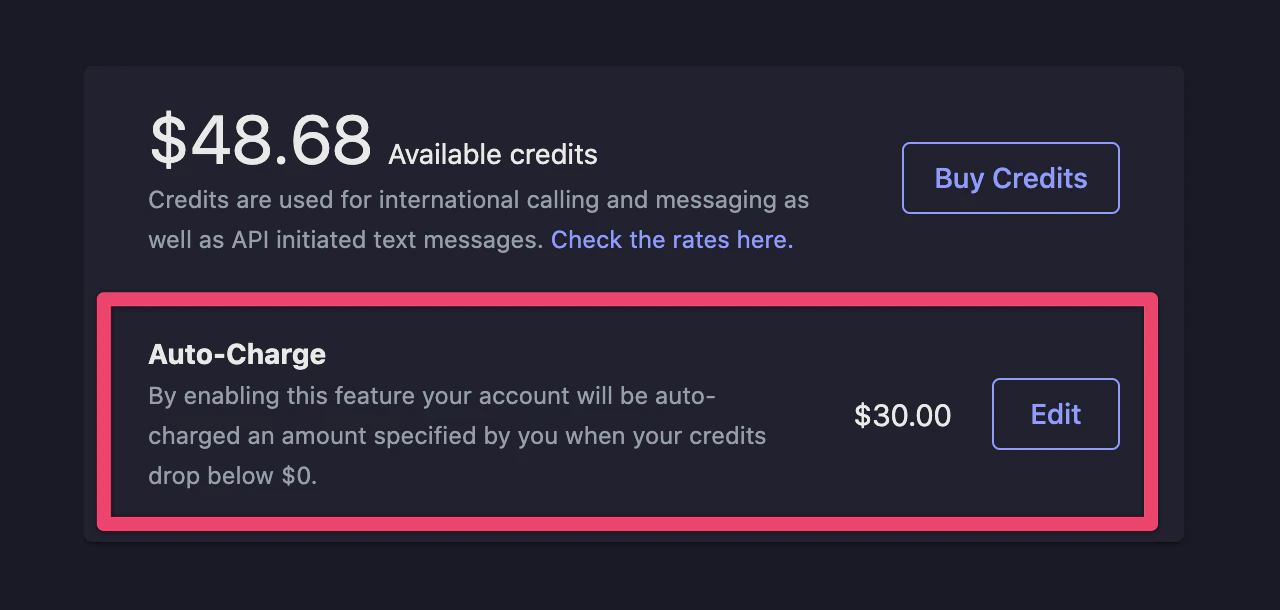
Task: Click inside the Buy Credits button outline
Action: 1010,177
